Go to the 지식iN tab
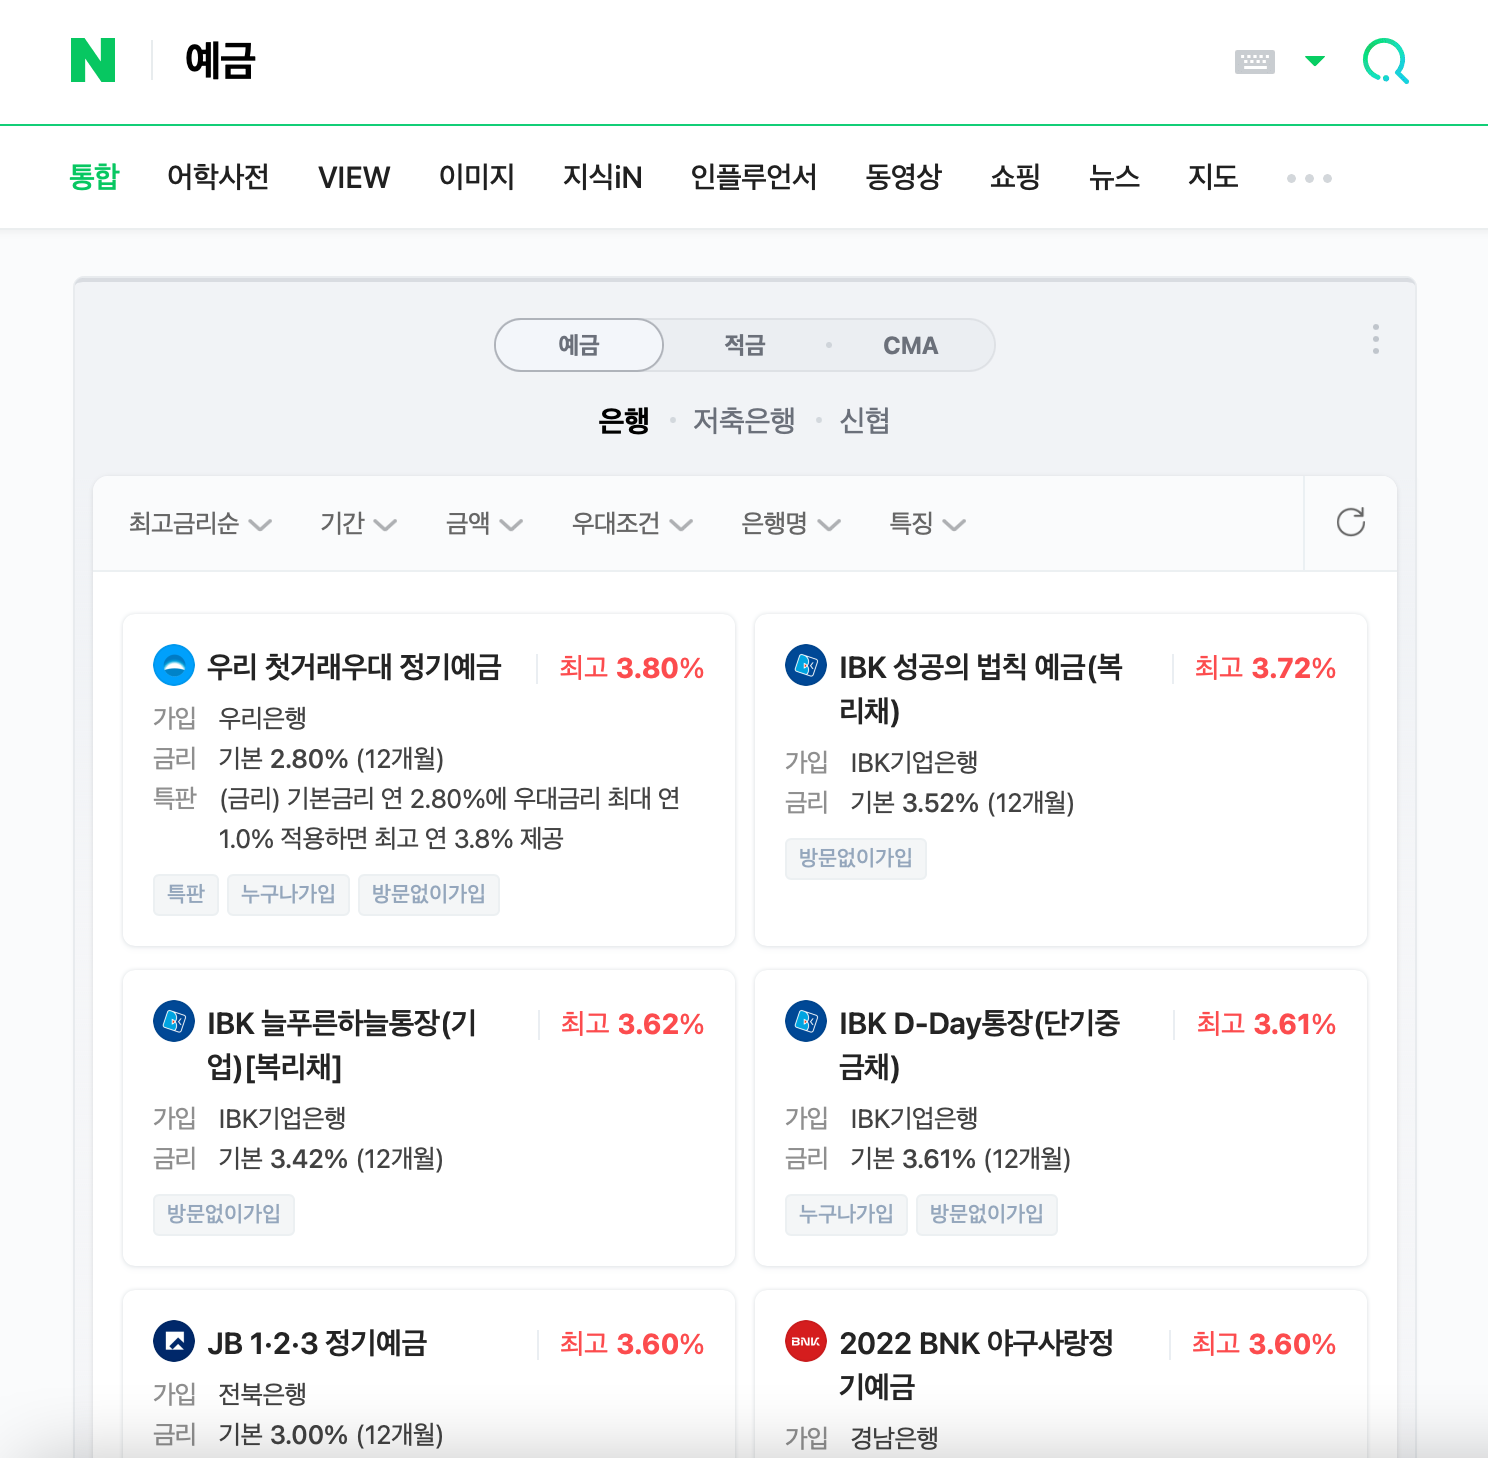Viewport: 1488px width, 1458px height. click(x=602, y=177)
